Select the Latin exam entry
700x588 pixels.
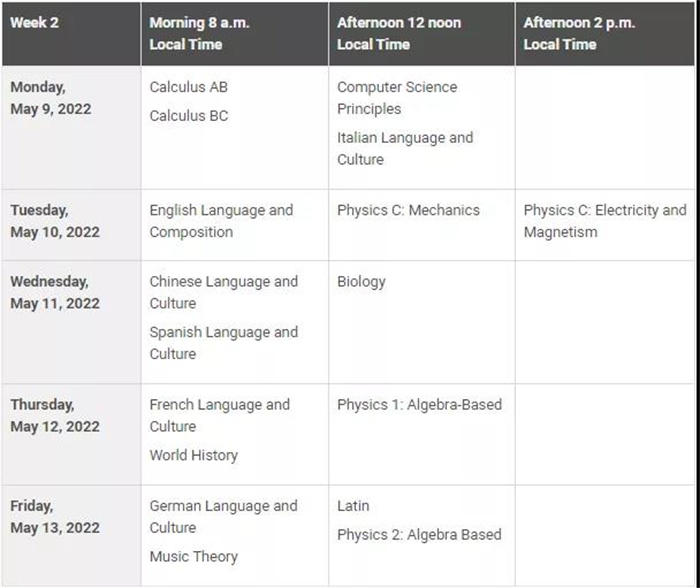(x=353, y=506)
